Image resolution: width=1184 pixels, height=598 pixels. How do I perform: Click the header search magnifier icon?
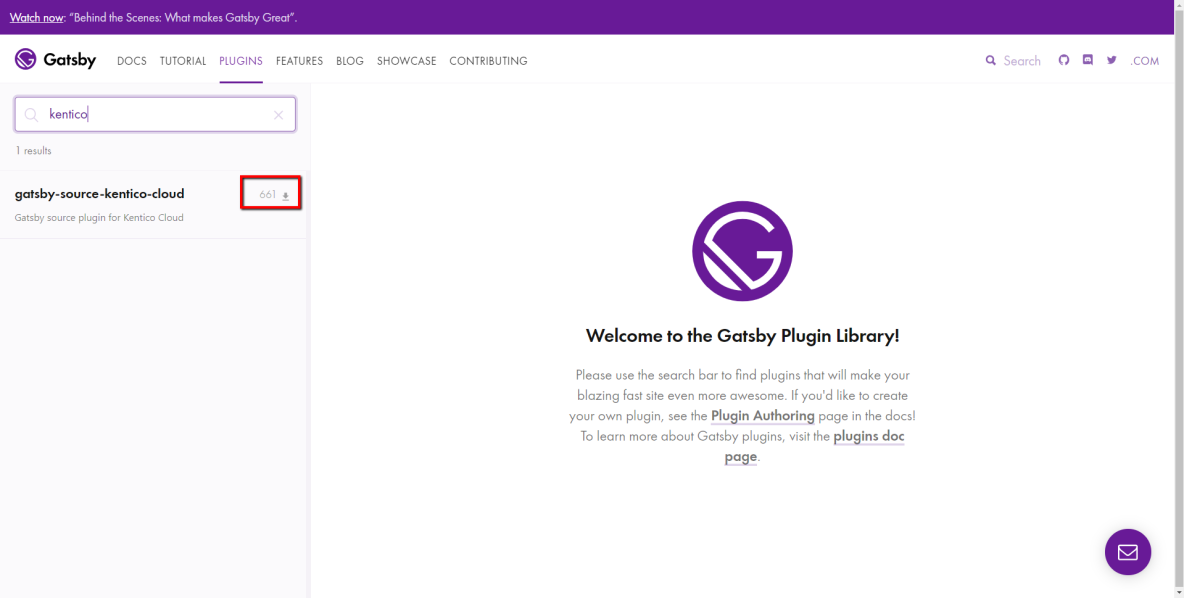tap(991, 60)
